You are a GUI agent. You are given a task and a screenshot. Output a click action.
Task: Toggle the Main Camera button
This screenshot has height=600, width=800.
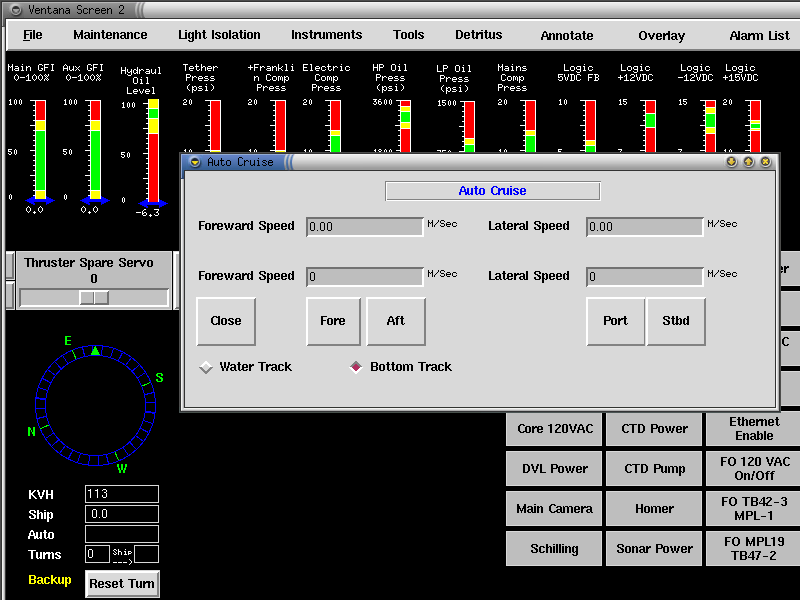[555, 509]
